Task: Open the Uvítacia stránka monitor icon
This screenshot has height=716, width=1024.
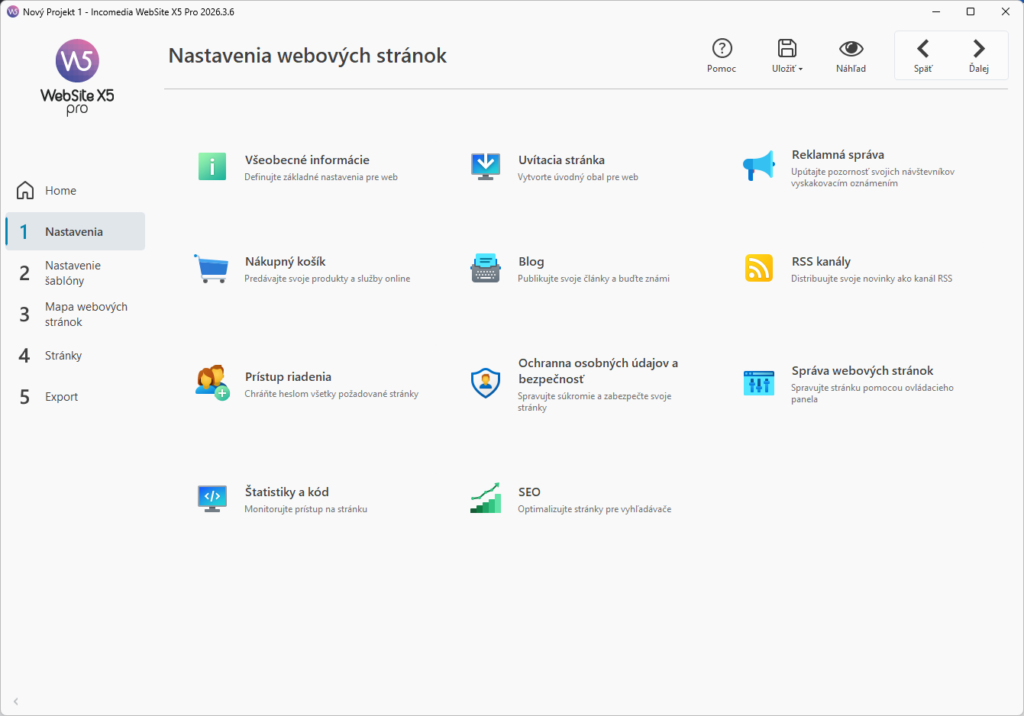Action: (485, 167)
